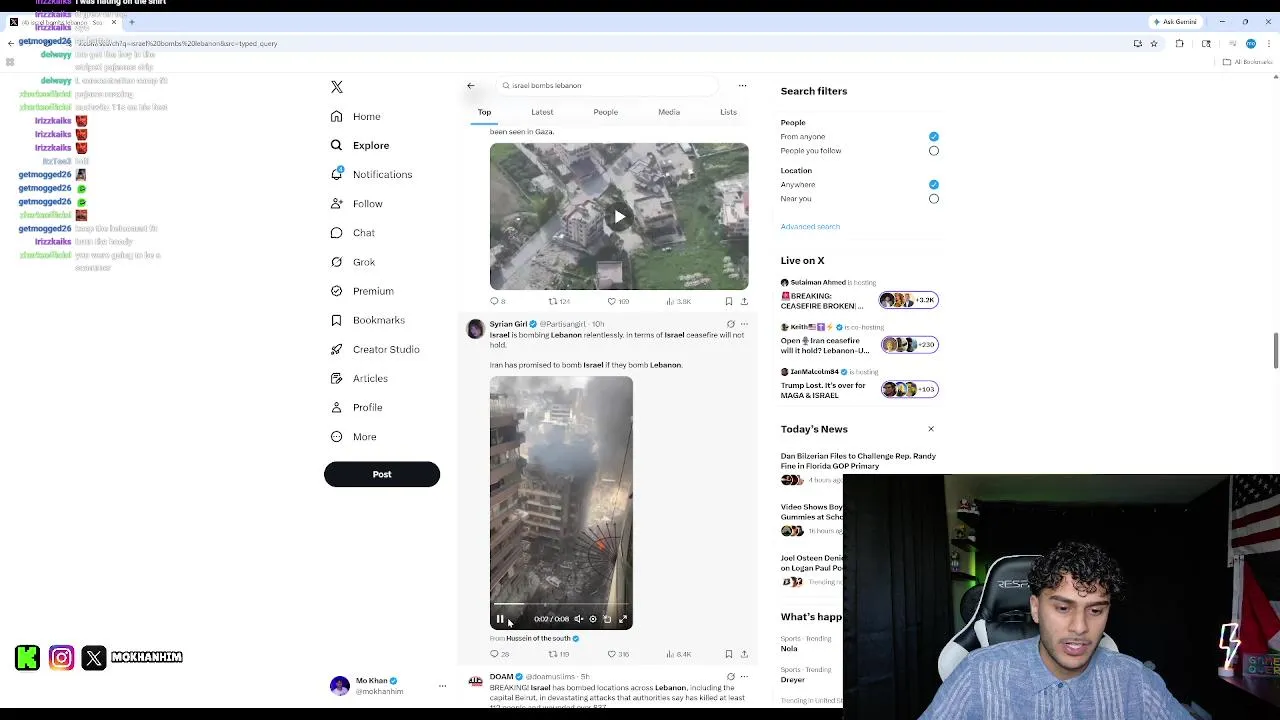Bookmark the Gaza aerial video tweet

pyautogui.click(x=728, y=301)
